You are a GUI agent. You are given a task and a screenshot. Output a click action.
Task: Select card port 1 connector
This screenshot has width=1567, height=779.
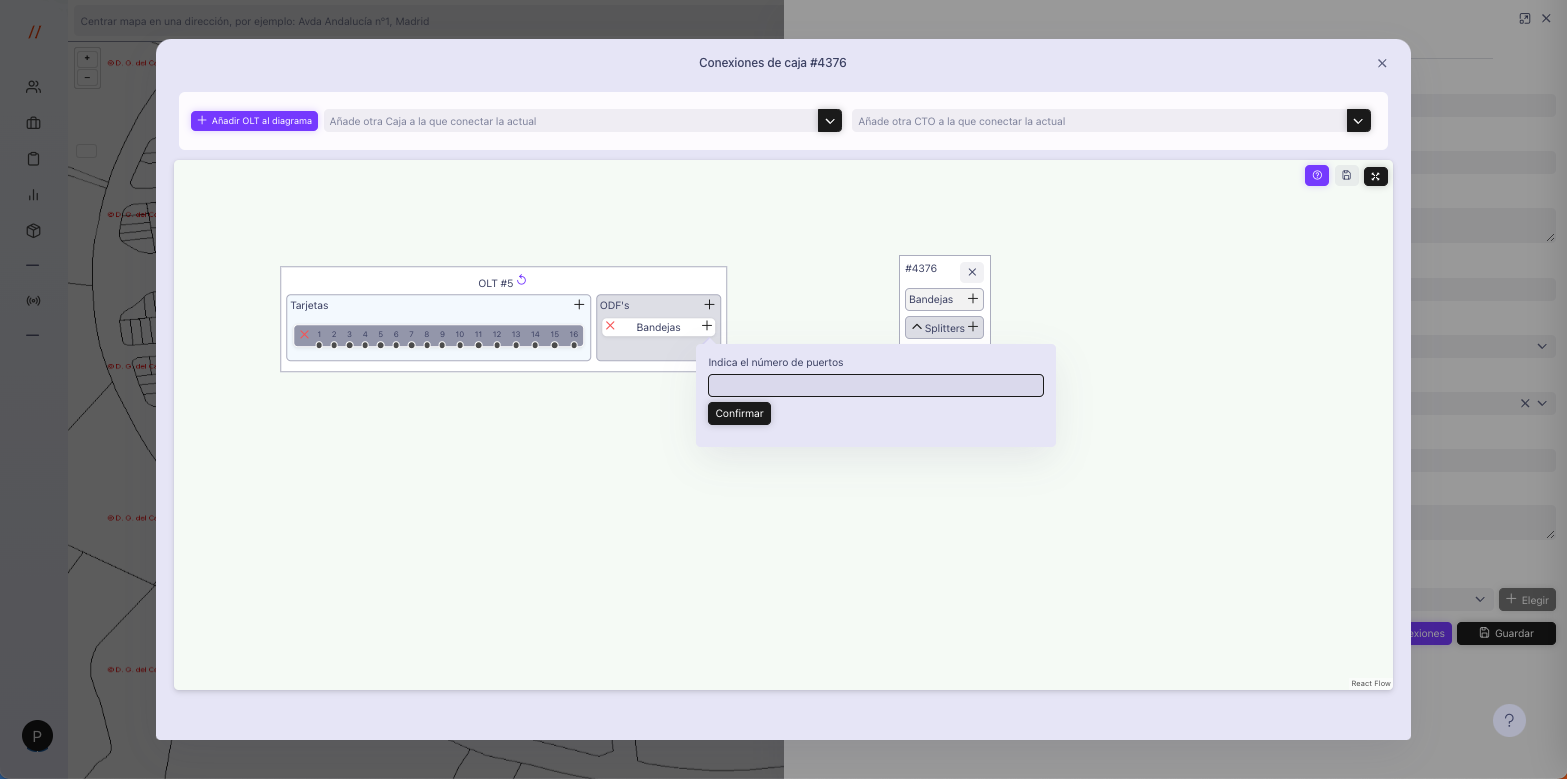pyautogui.click(x=319, y=345)
